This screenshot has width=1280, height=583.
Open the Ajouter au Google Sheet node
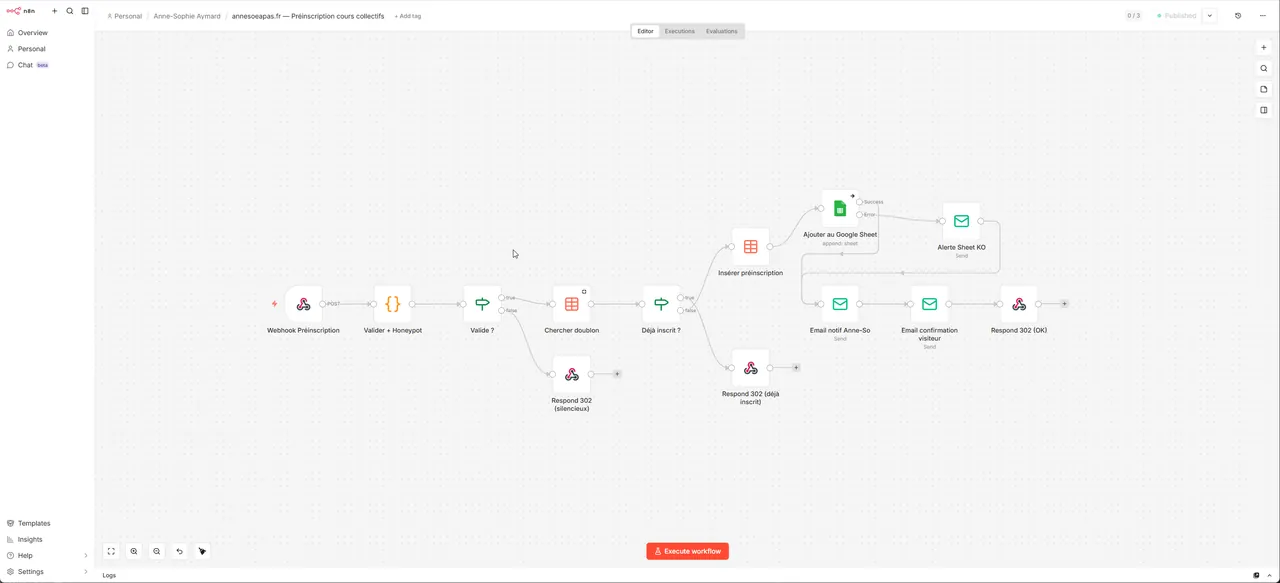(840, 208)
